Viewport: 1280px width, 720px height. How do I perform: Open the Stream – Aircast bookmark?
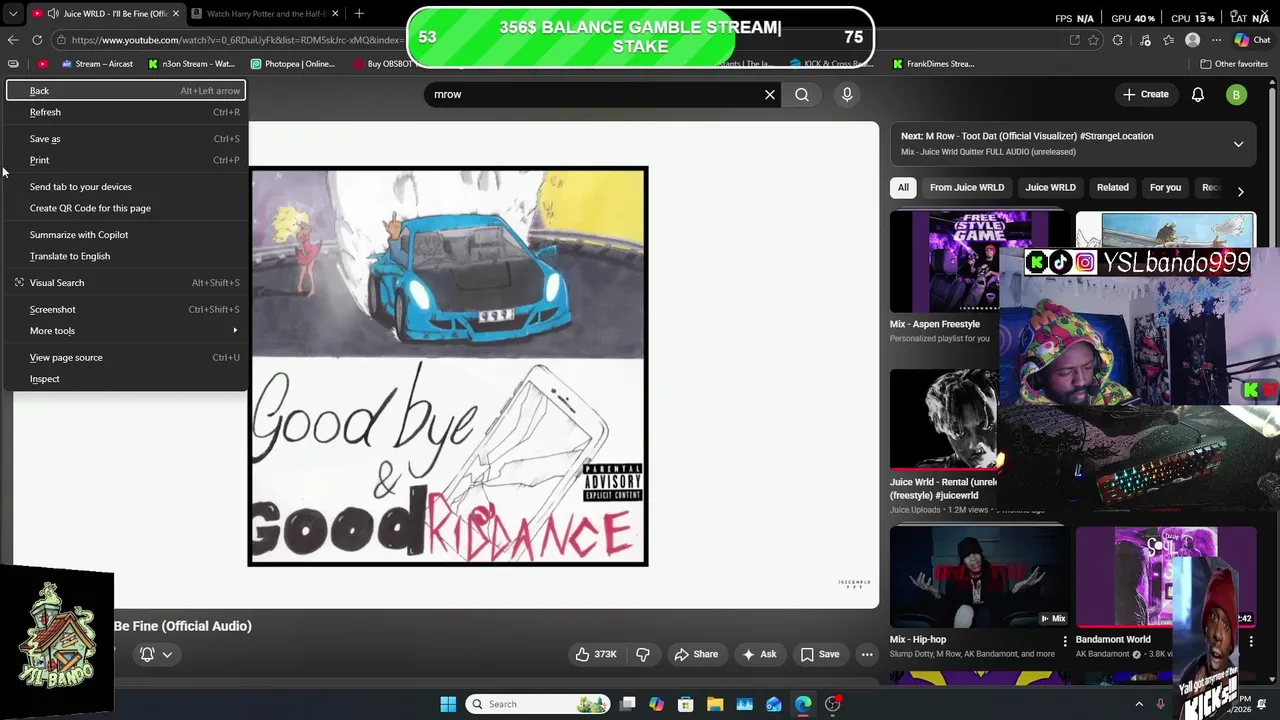click(98, 64)
